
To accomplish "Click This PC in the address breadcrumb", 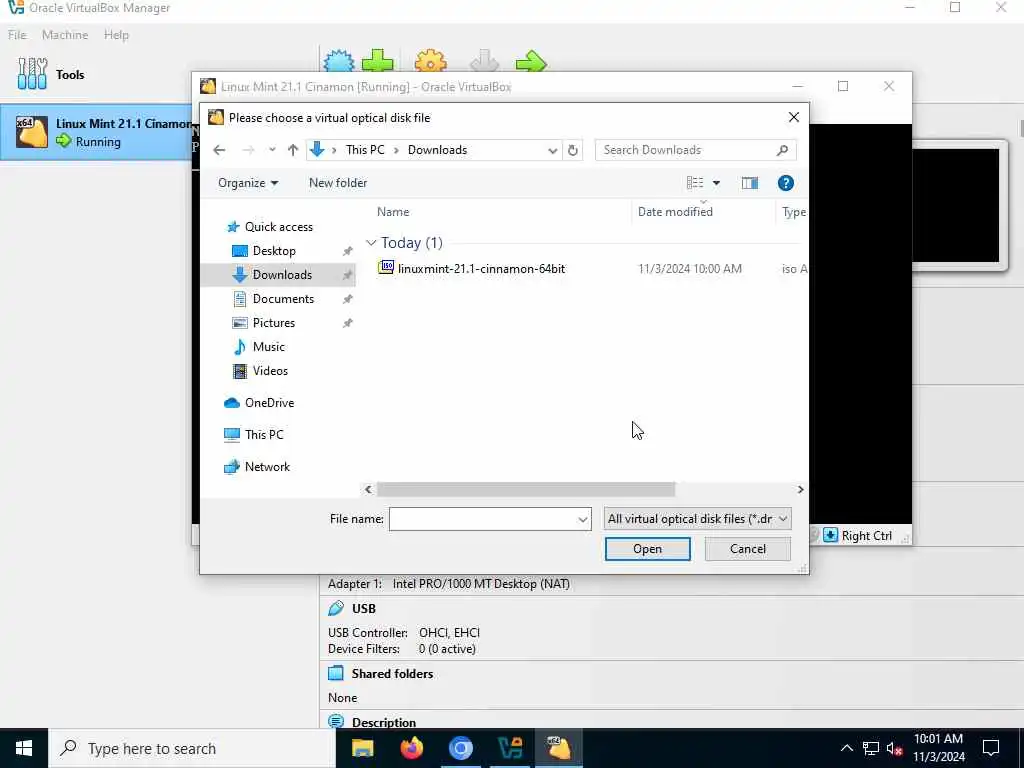I will point(365,150).
